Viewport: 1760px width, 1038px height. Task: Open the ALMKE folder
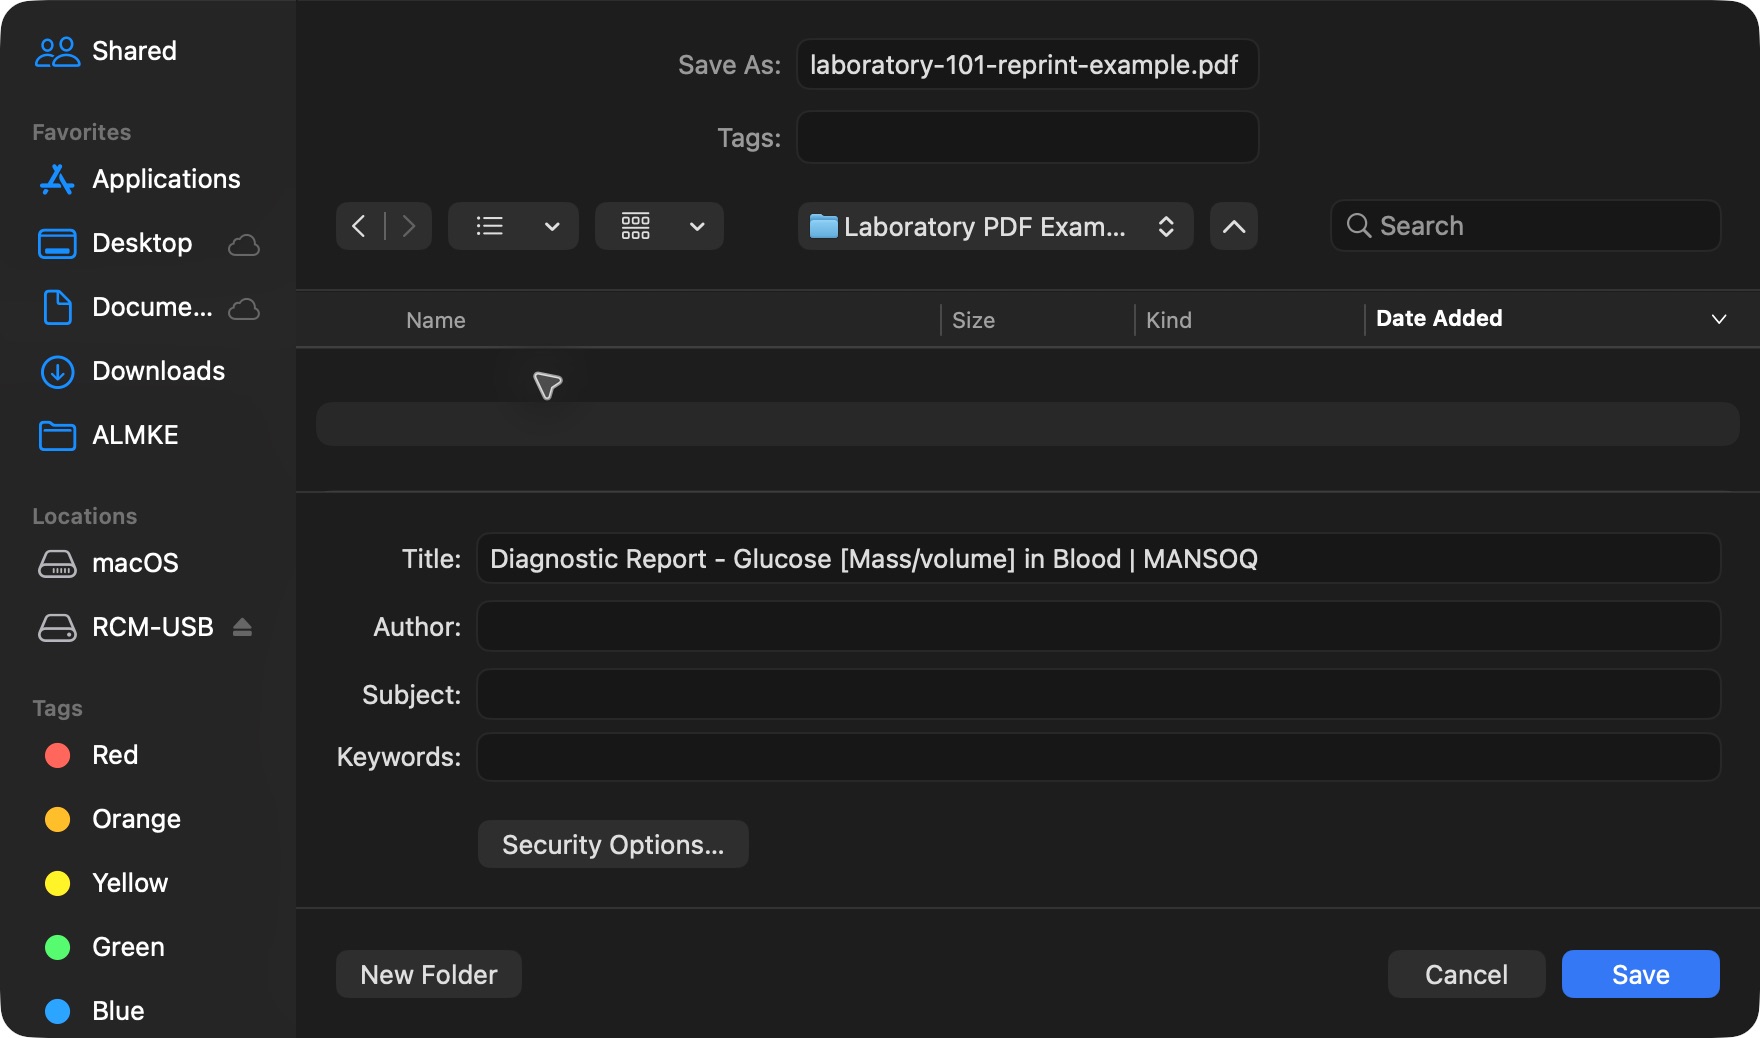(x=108, y=435)
